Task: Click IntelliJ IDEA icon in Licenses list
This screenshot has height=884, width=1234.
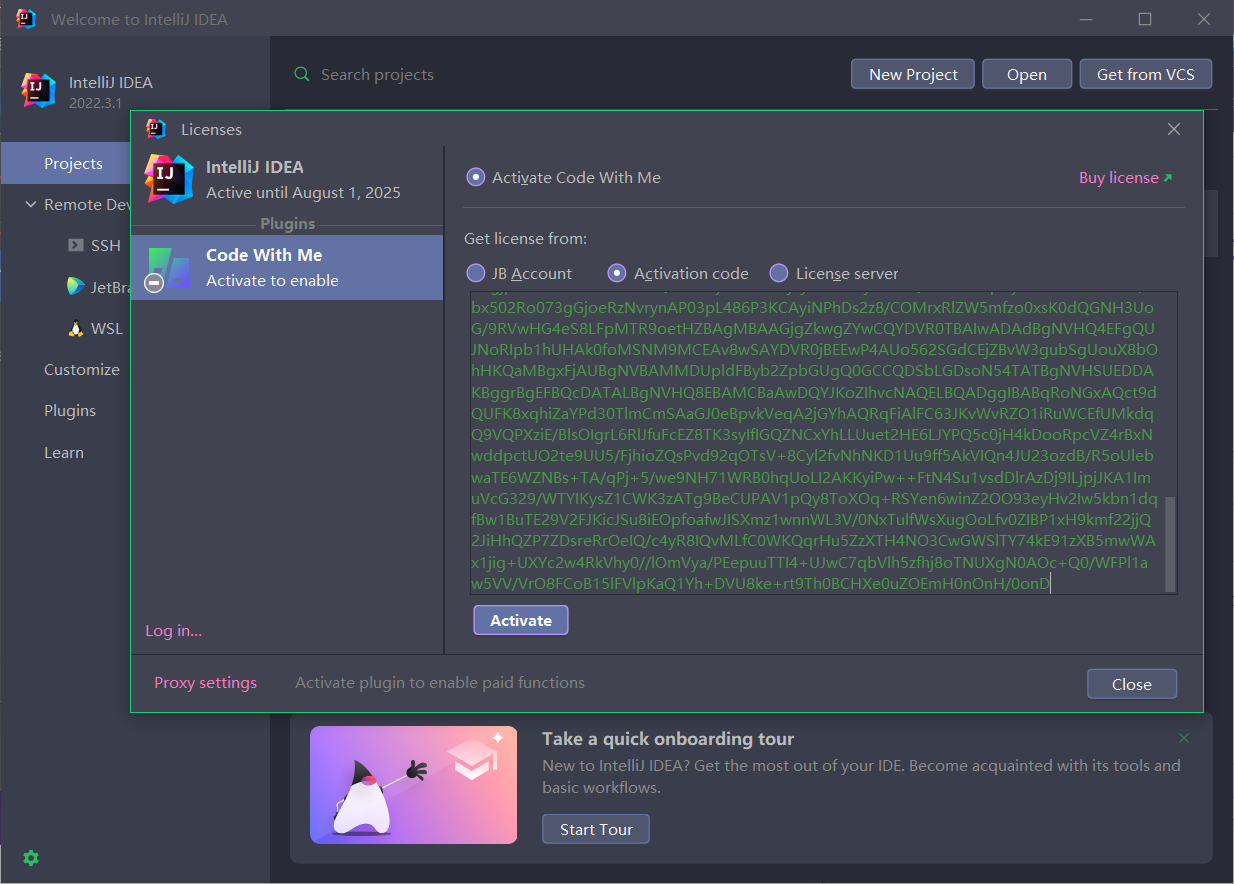Action: point(168,179)
